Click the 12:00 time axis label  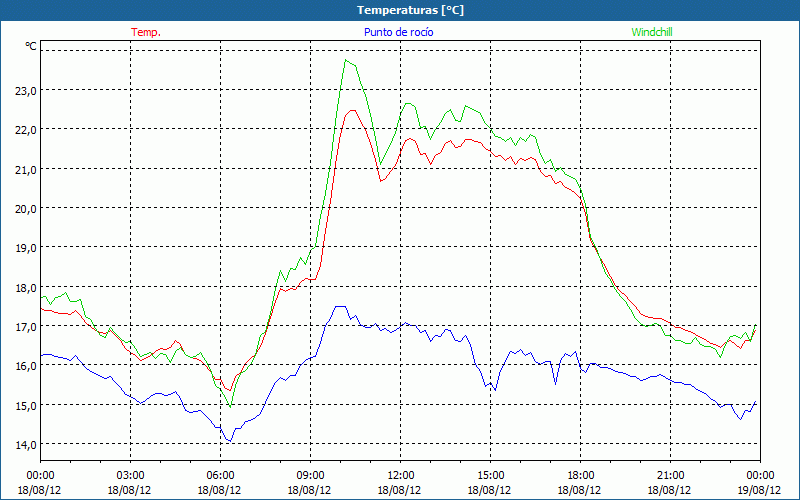[x=401, y=476]
